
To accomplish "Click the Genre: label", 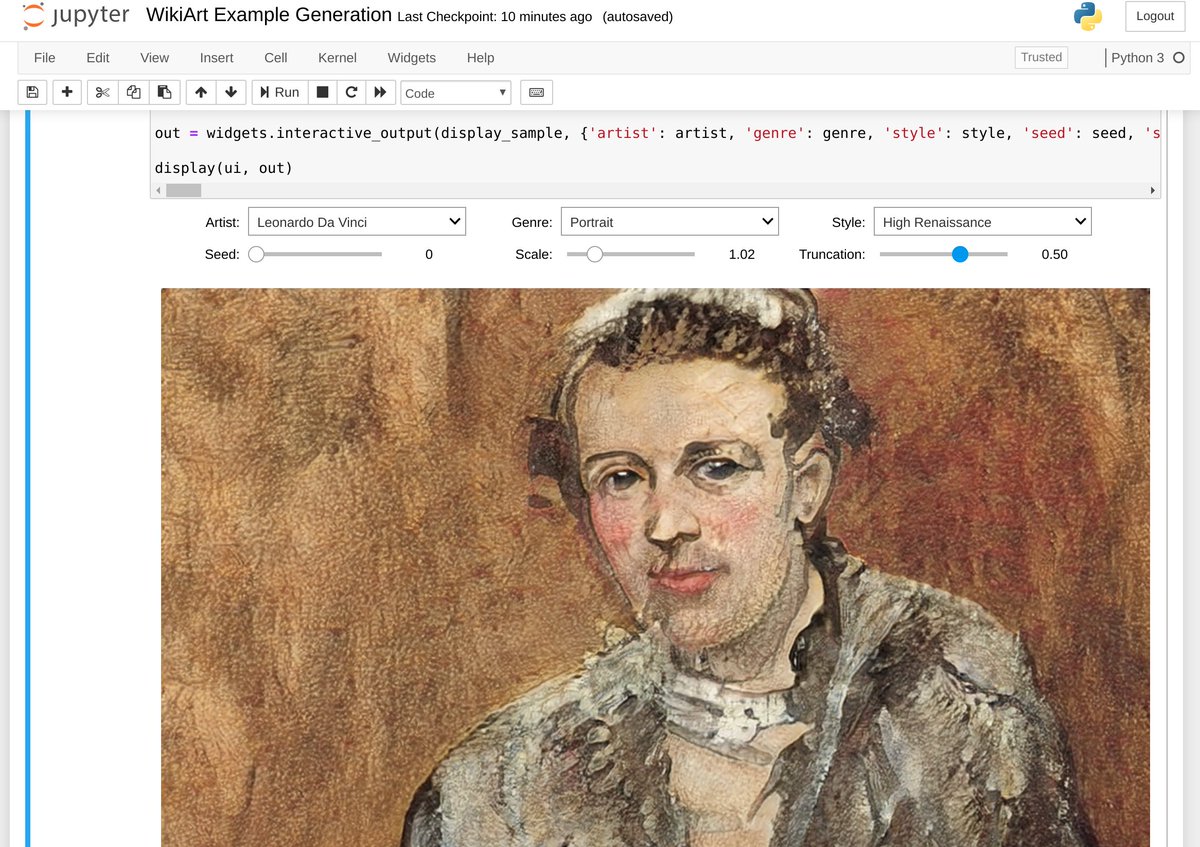I will coord(532,222).
